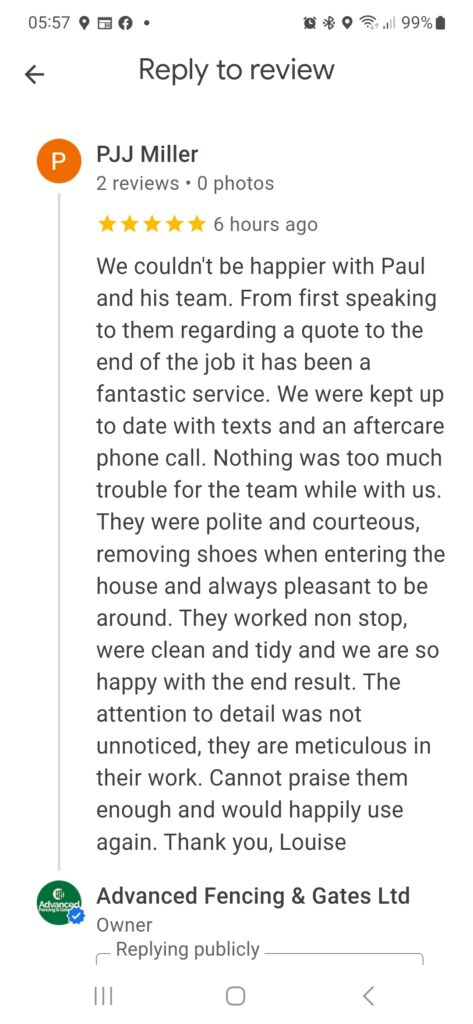473x1024 pixels.
Task: Tap the Facebook notification icon
Action: point(126,23)
